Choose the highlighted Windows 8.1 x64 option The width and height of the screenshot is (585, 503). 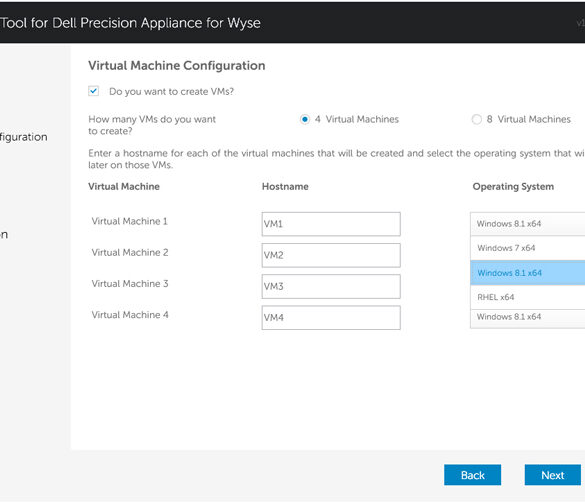click(x=528, y=273)
